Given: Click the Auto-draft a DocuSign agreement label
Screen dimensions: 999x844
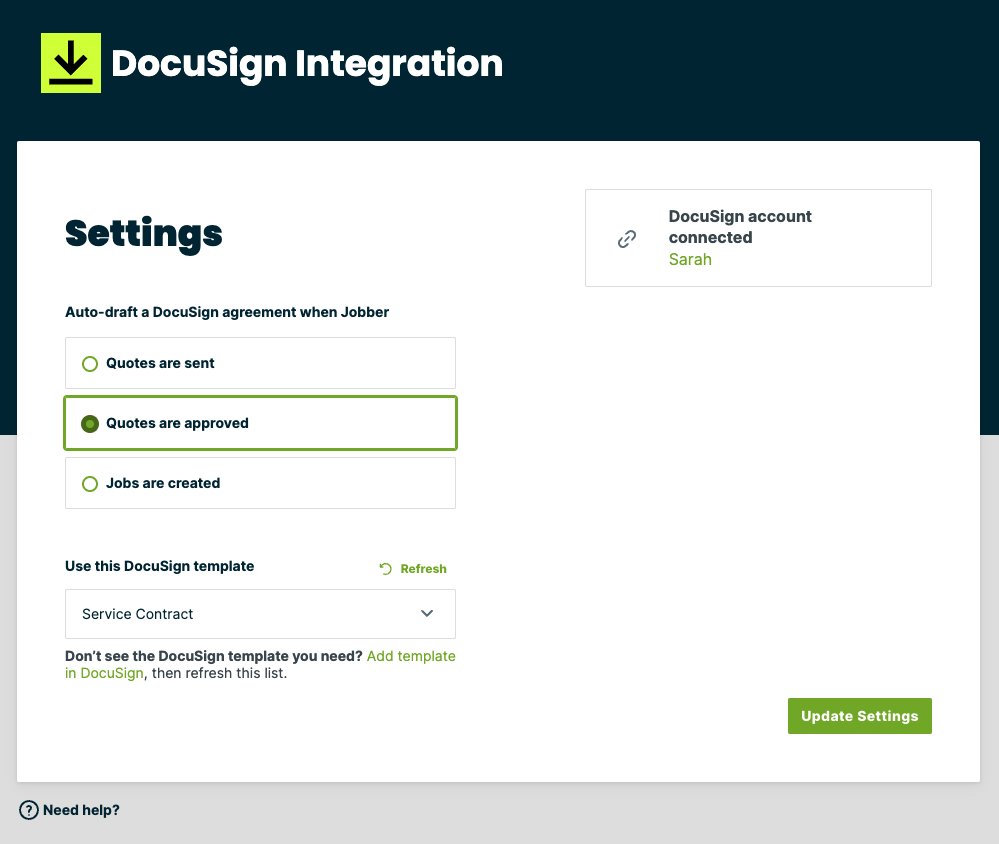Looking at the screenshot, I should pos(227,312).
